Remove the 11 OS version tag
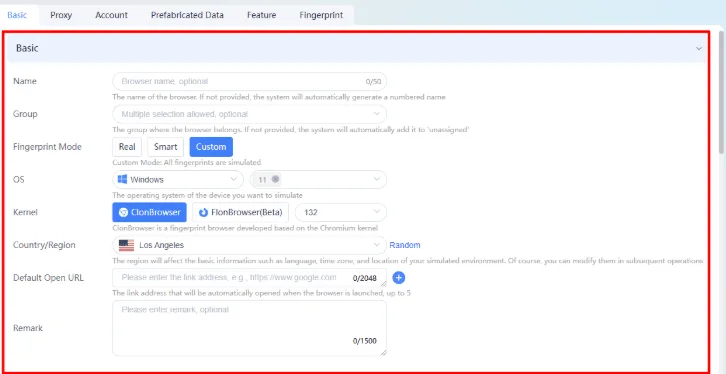Screen dimensions: 726x374 [275, 179]
